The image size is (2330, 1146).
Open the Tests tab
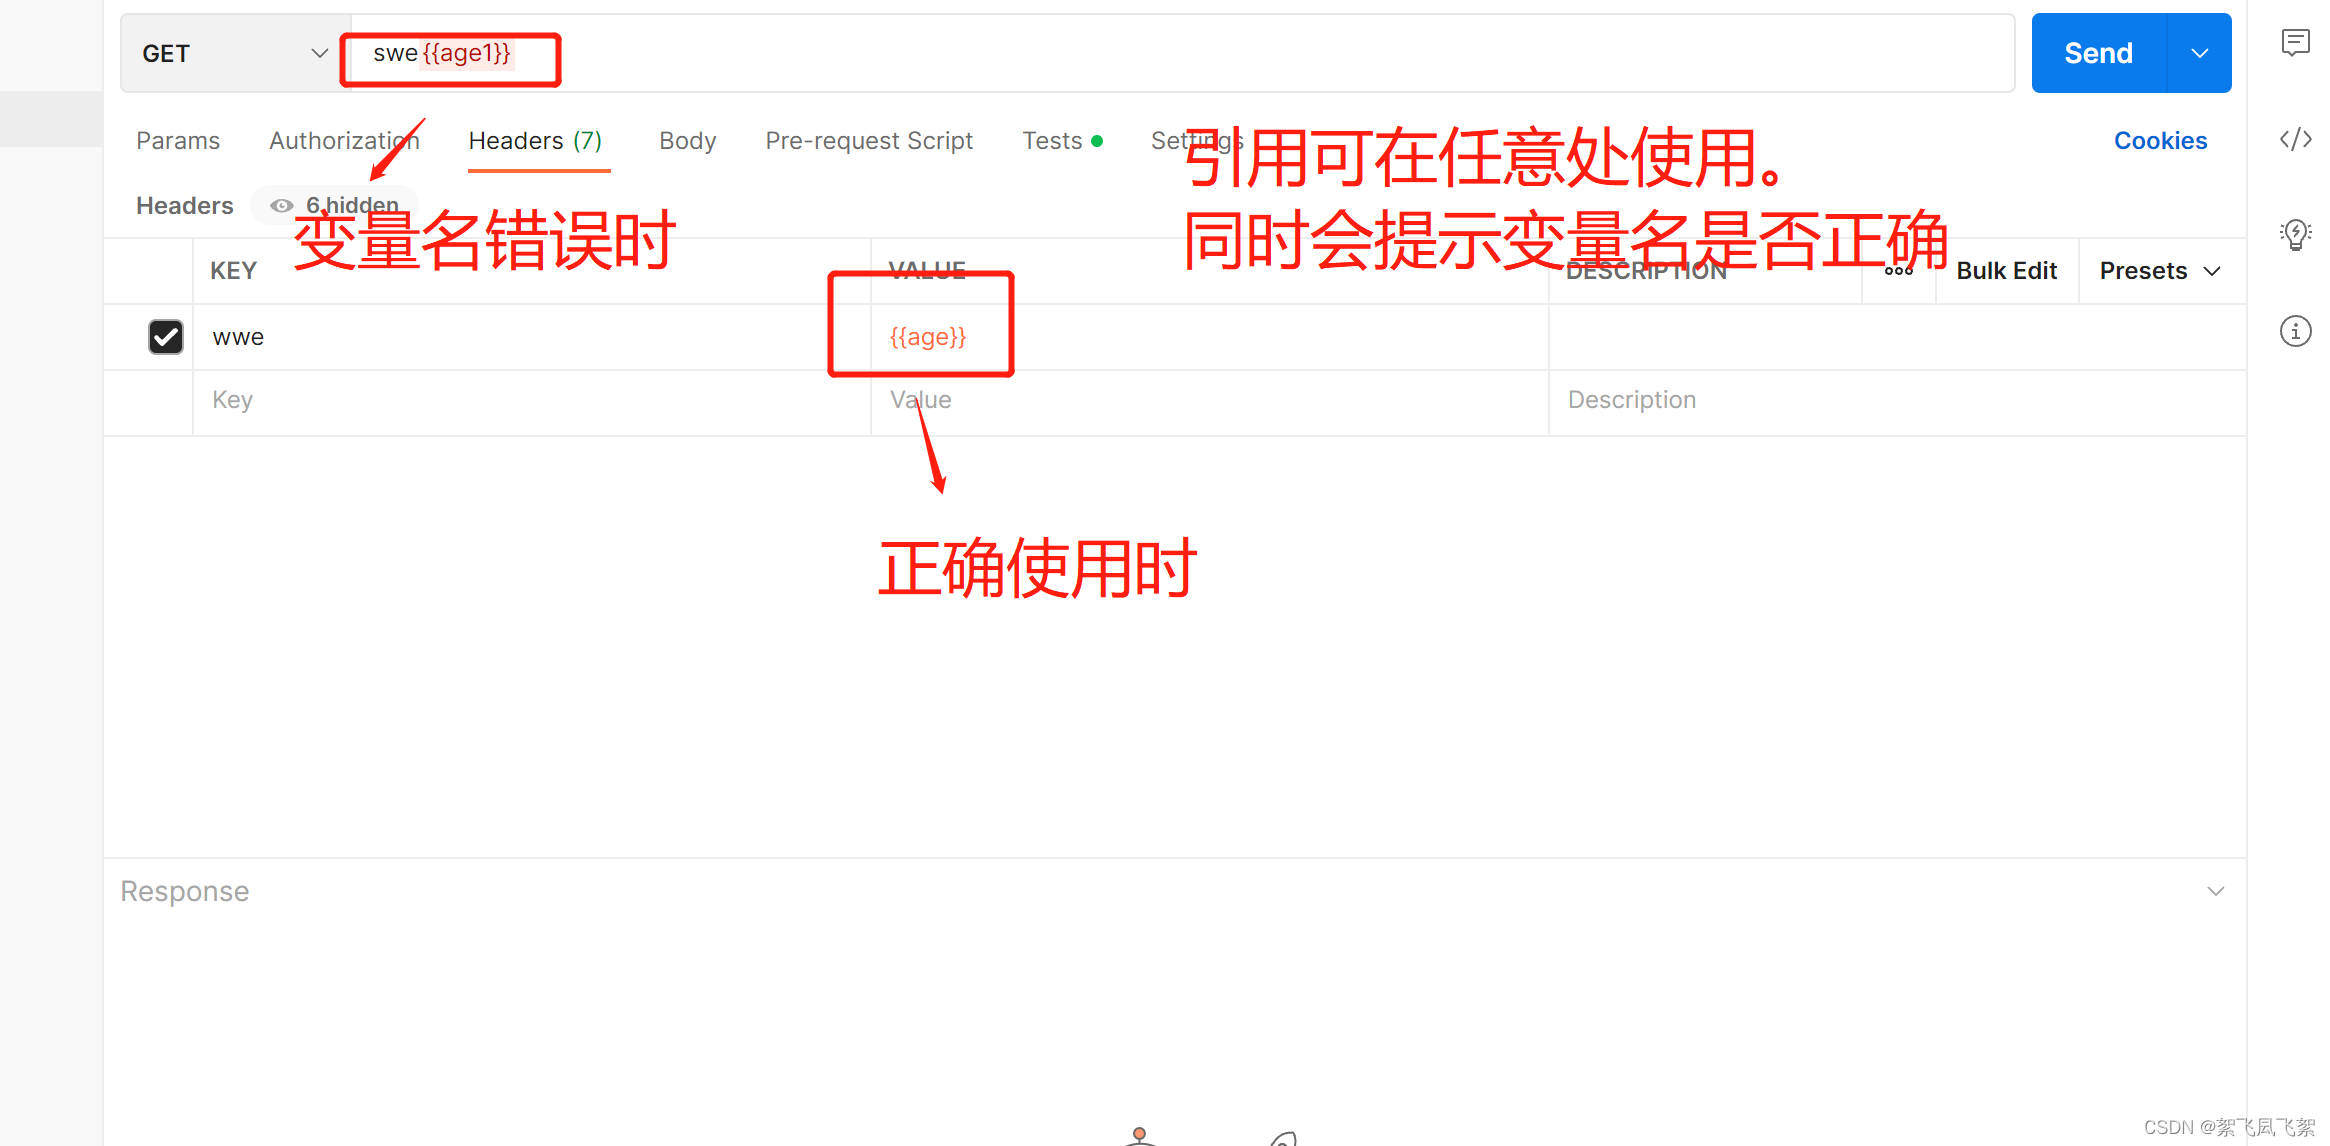click(x=1052, y=141)
